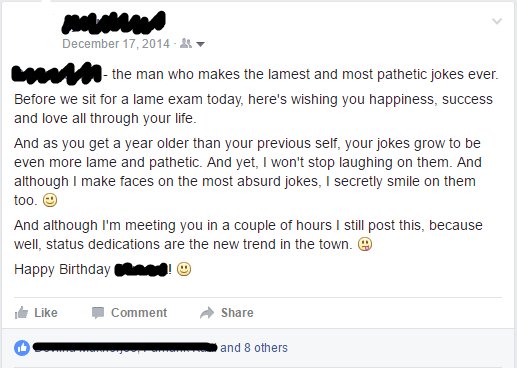Image resolution: width=517 pixels, height=368 pixels.
Task: Open the December 17, 2014 timestamp link
Action: [116, 43]
